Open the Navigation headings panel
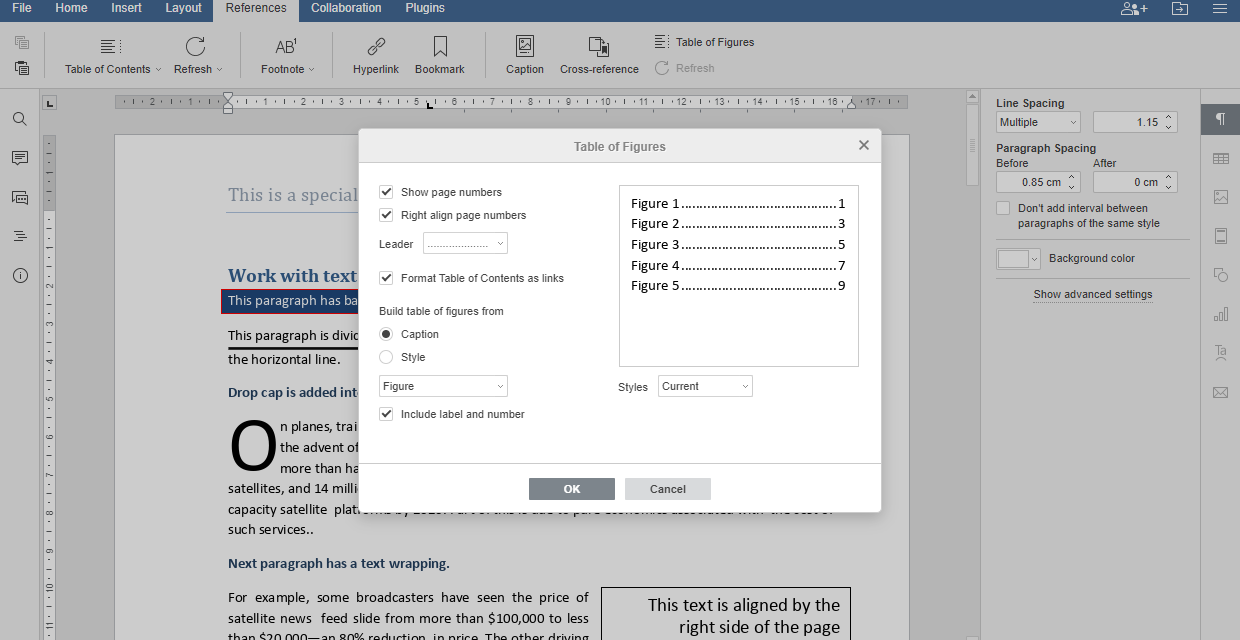 pyautogui.click(x=19, y=236)
